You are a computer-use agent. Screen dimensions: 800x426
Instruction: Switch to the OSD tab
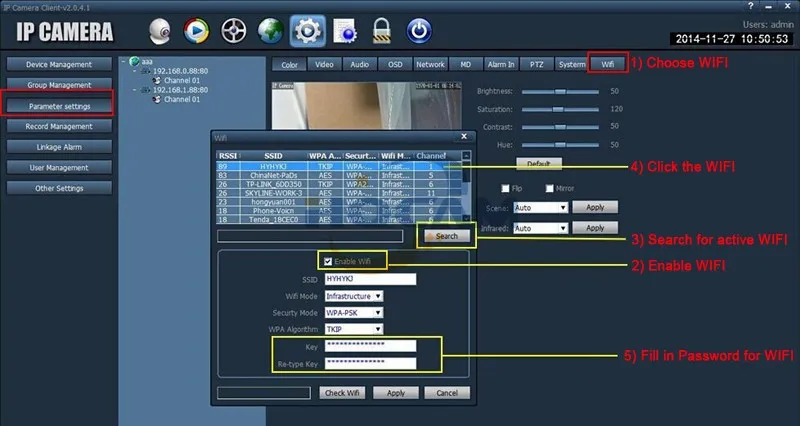(x=395, y=65)
